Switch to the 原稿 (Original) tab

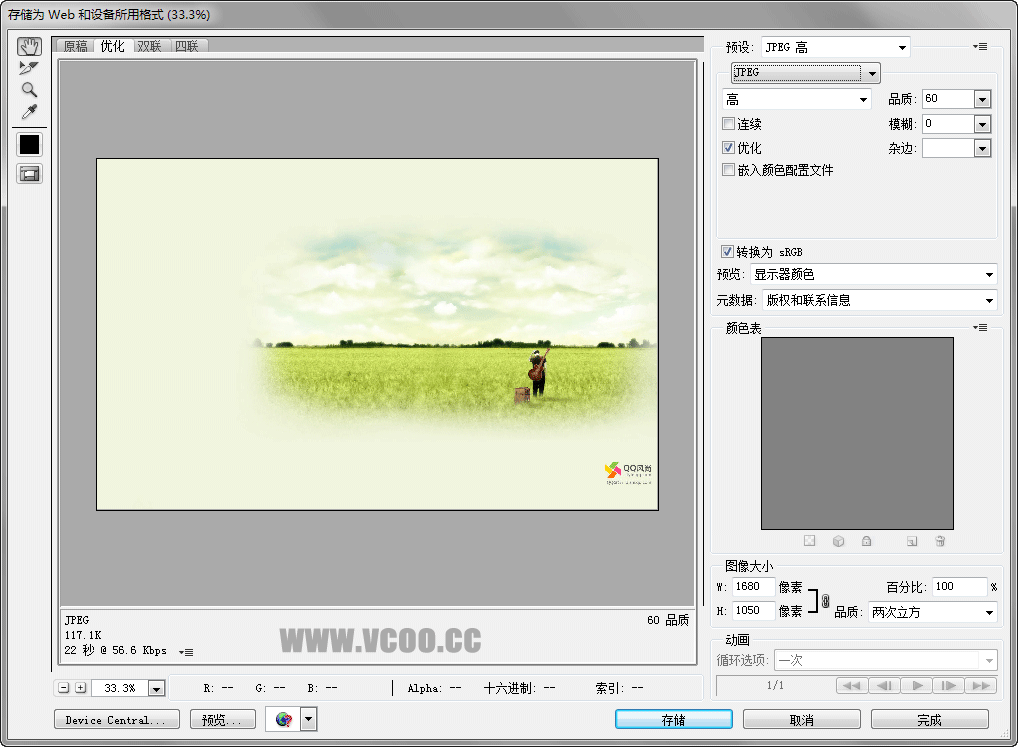pos(76,46)
